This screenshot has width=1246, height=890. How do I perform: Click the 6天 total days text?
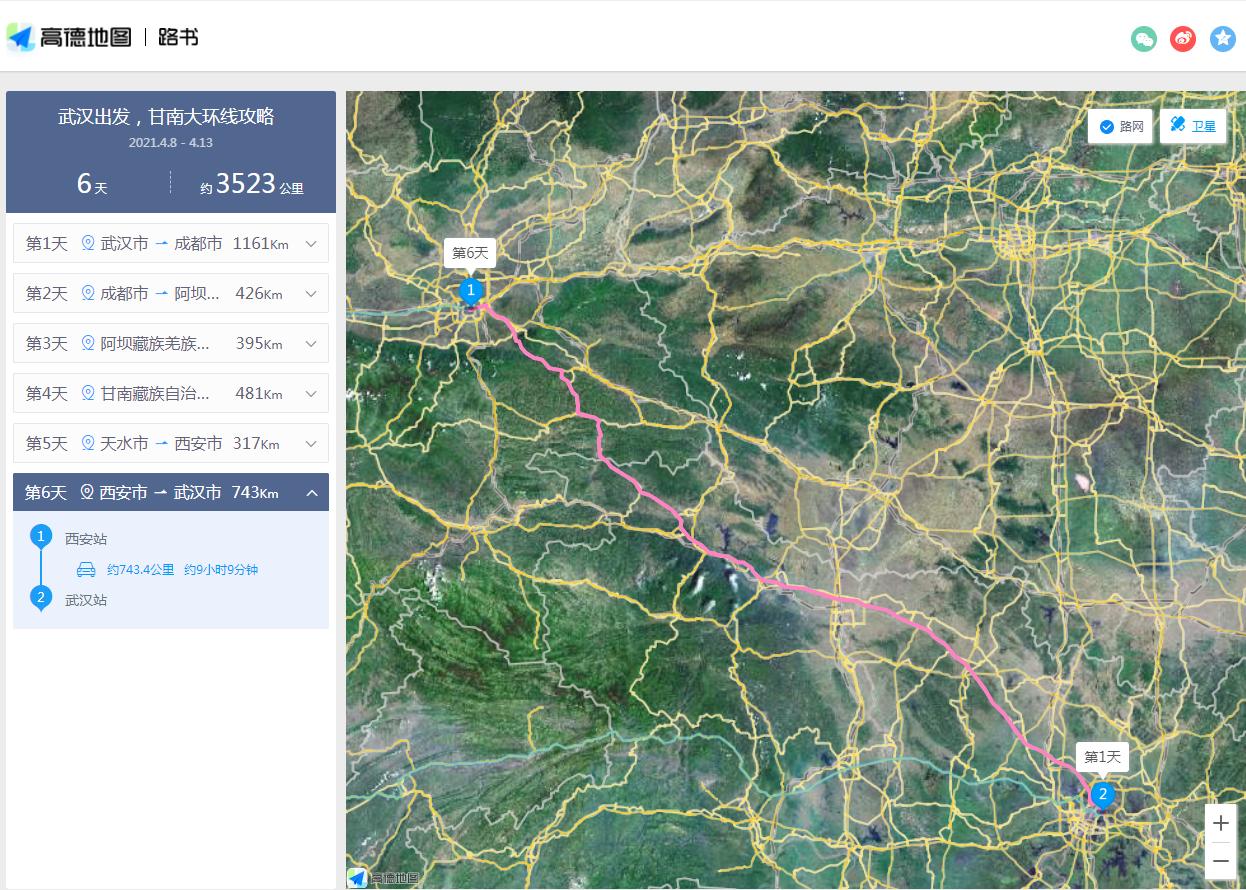click(x=92, y=184)
